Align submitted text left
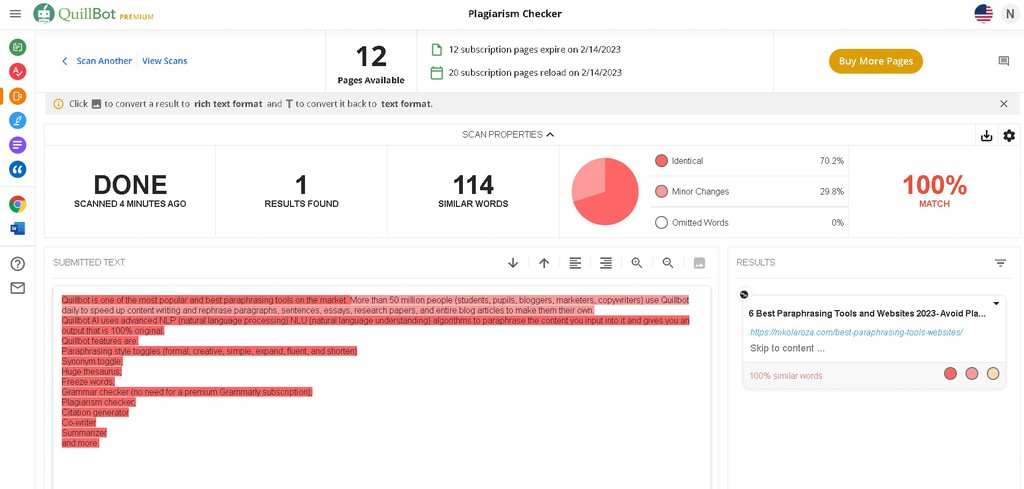 575,262
